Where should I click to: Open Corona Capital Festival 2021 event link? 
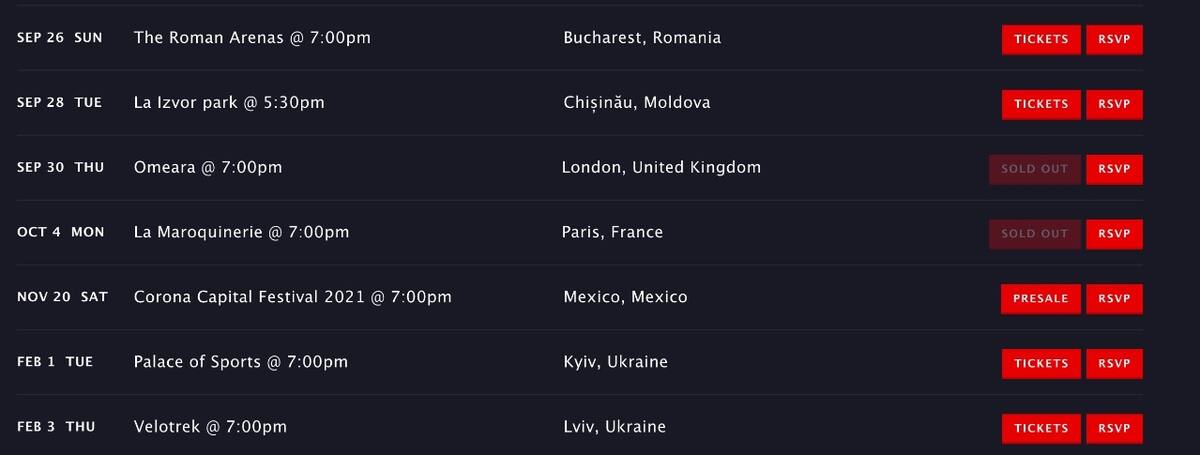(292, 297)
